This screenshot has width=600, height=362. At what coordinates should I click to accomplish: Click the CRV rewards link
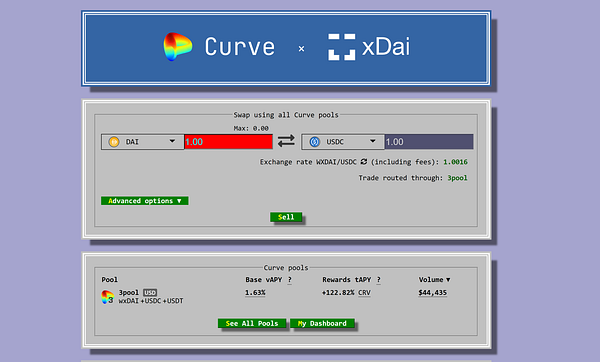364,292
